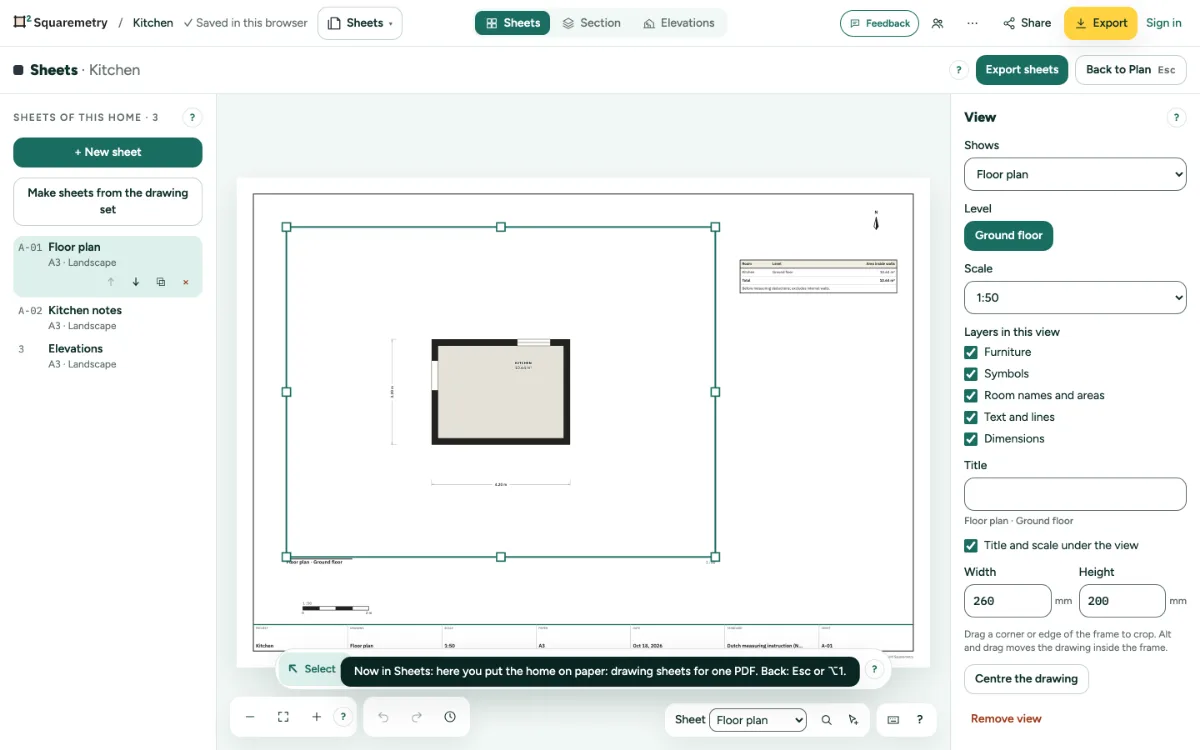The width and height of the screenshot is (1200, 750).
Task: Select the Elevations sheet in list
Action: tap(108, 356)
